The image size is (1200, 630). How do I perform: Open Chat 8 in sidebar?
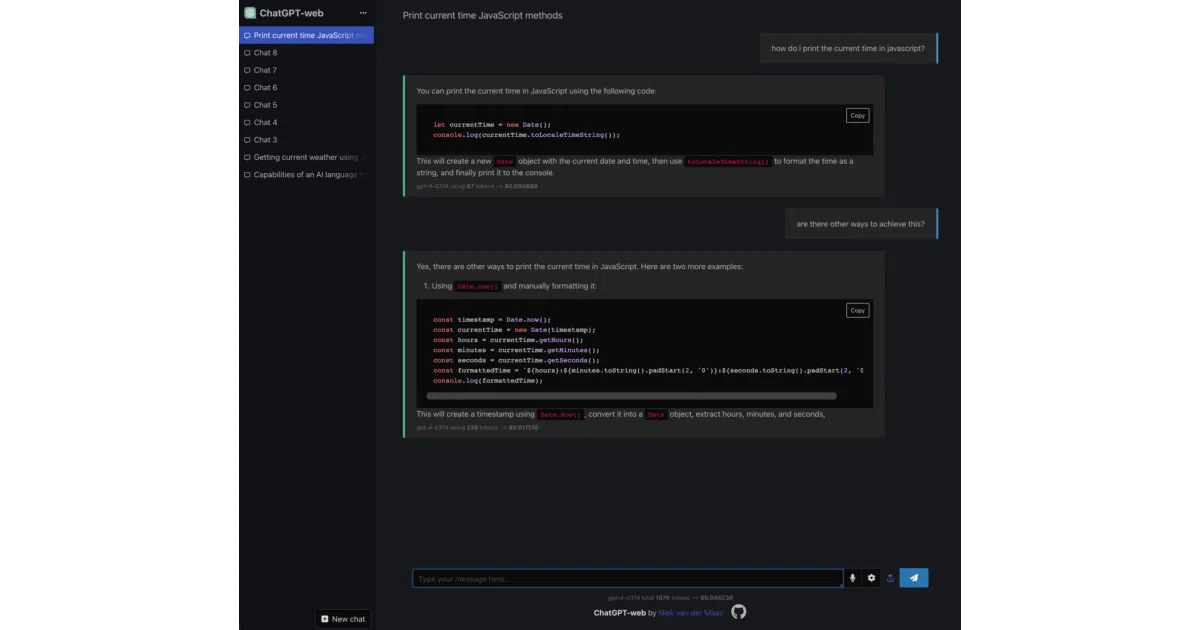pyautogui.click(x=307, y=53)
